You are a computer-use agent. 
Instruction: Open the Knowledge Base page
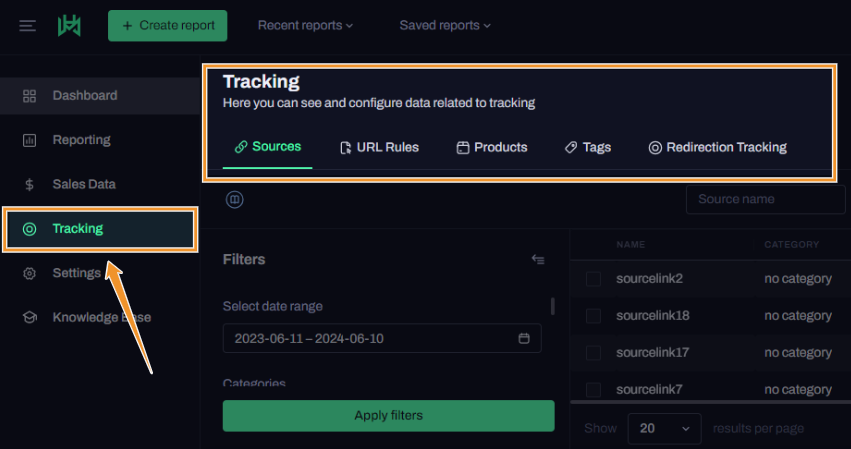coord(101,317)
